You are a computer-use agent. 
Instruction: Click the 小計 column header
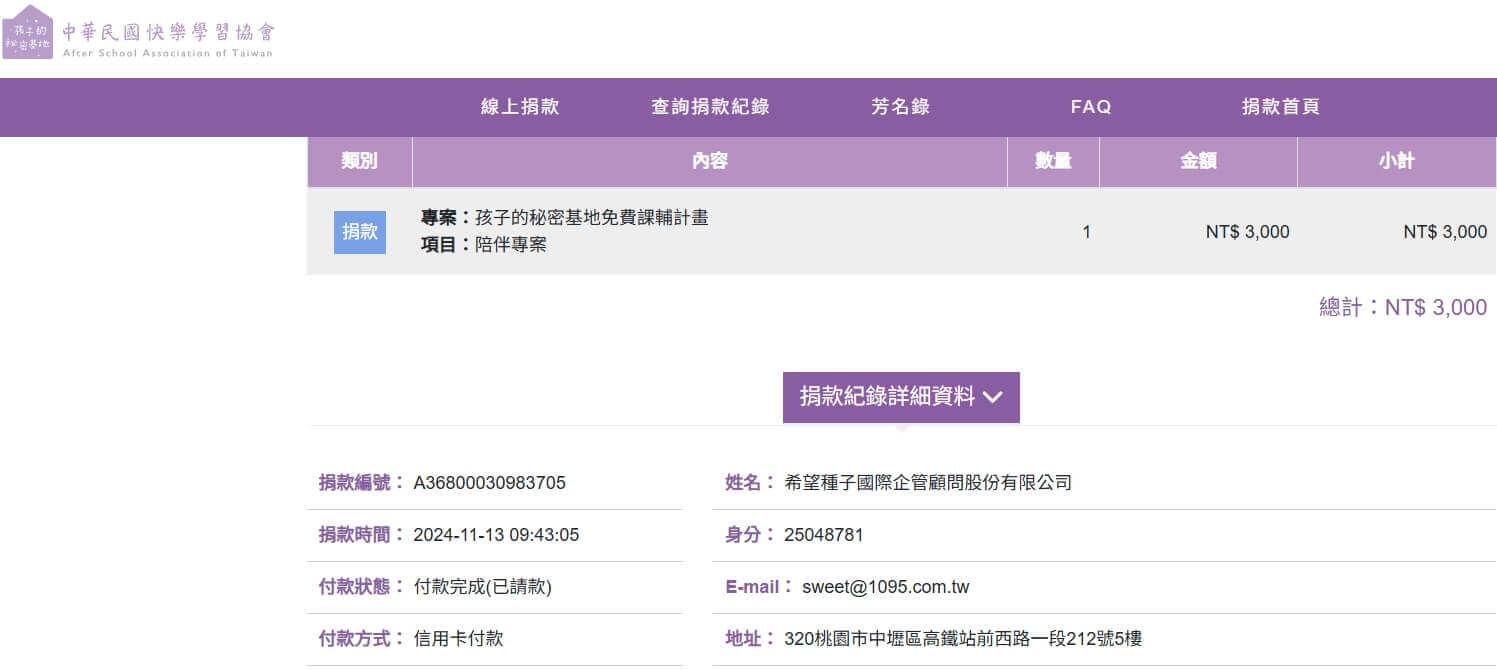[1396, 161]
